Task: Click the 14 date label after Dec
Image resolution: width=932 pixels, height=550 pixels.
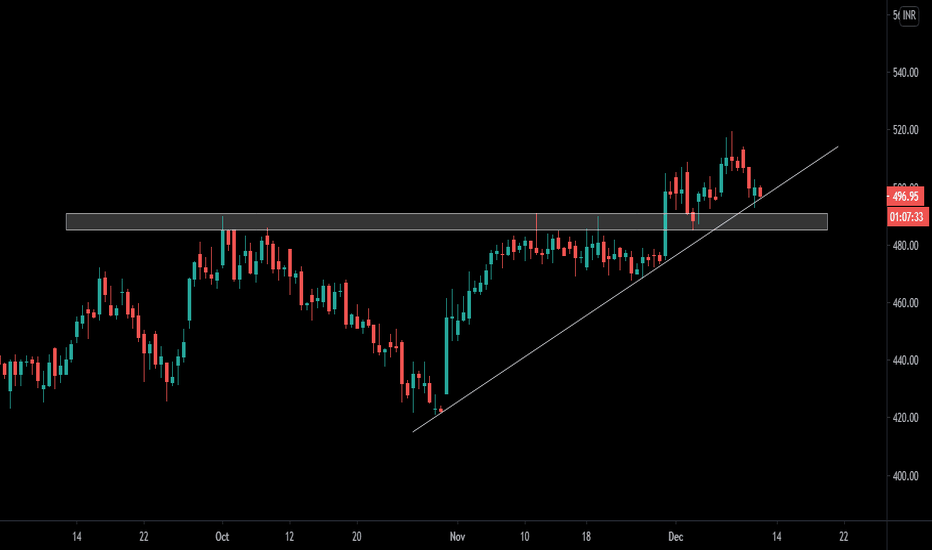Action: pos(777,537)
